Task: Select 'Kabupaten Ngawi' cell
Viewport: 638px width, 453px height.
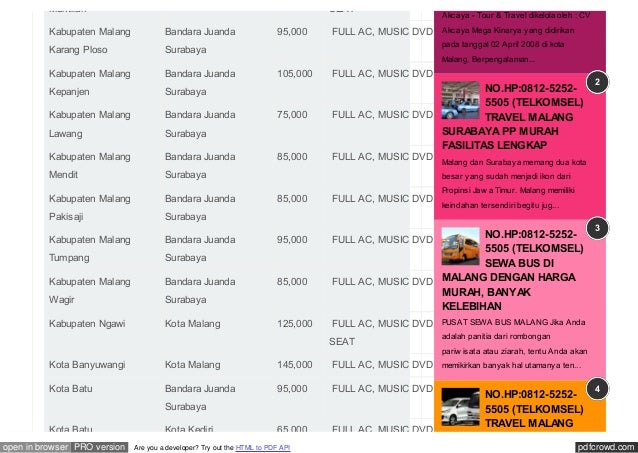Action: pos(87,324)
